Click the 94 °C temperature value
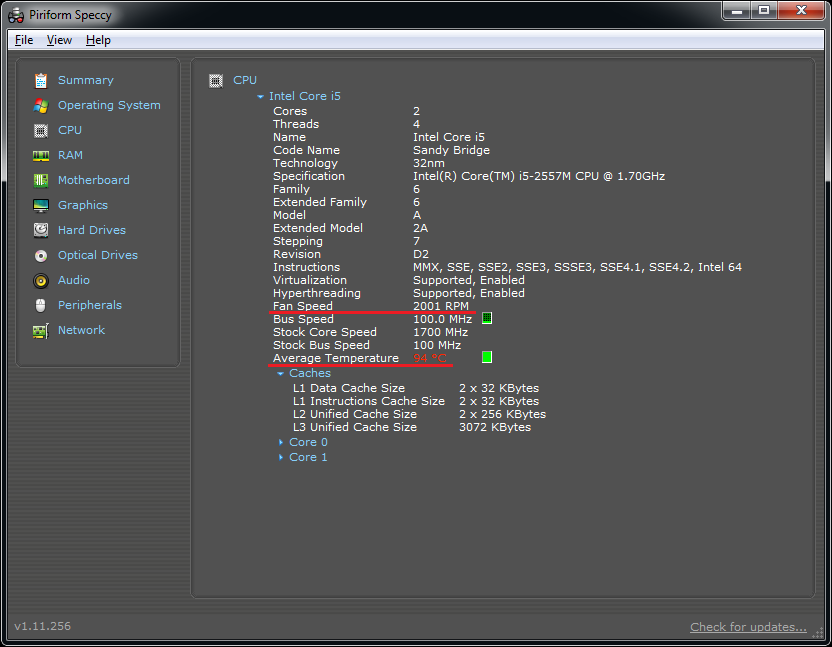The image size is (832, 647). click(430, 358)
